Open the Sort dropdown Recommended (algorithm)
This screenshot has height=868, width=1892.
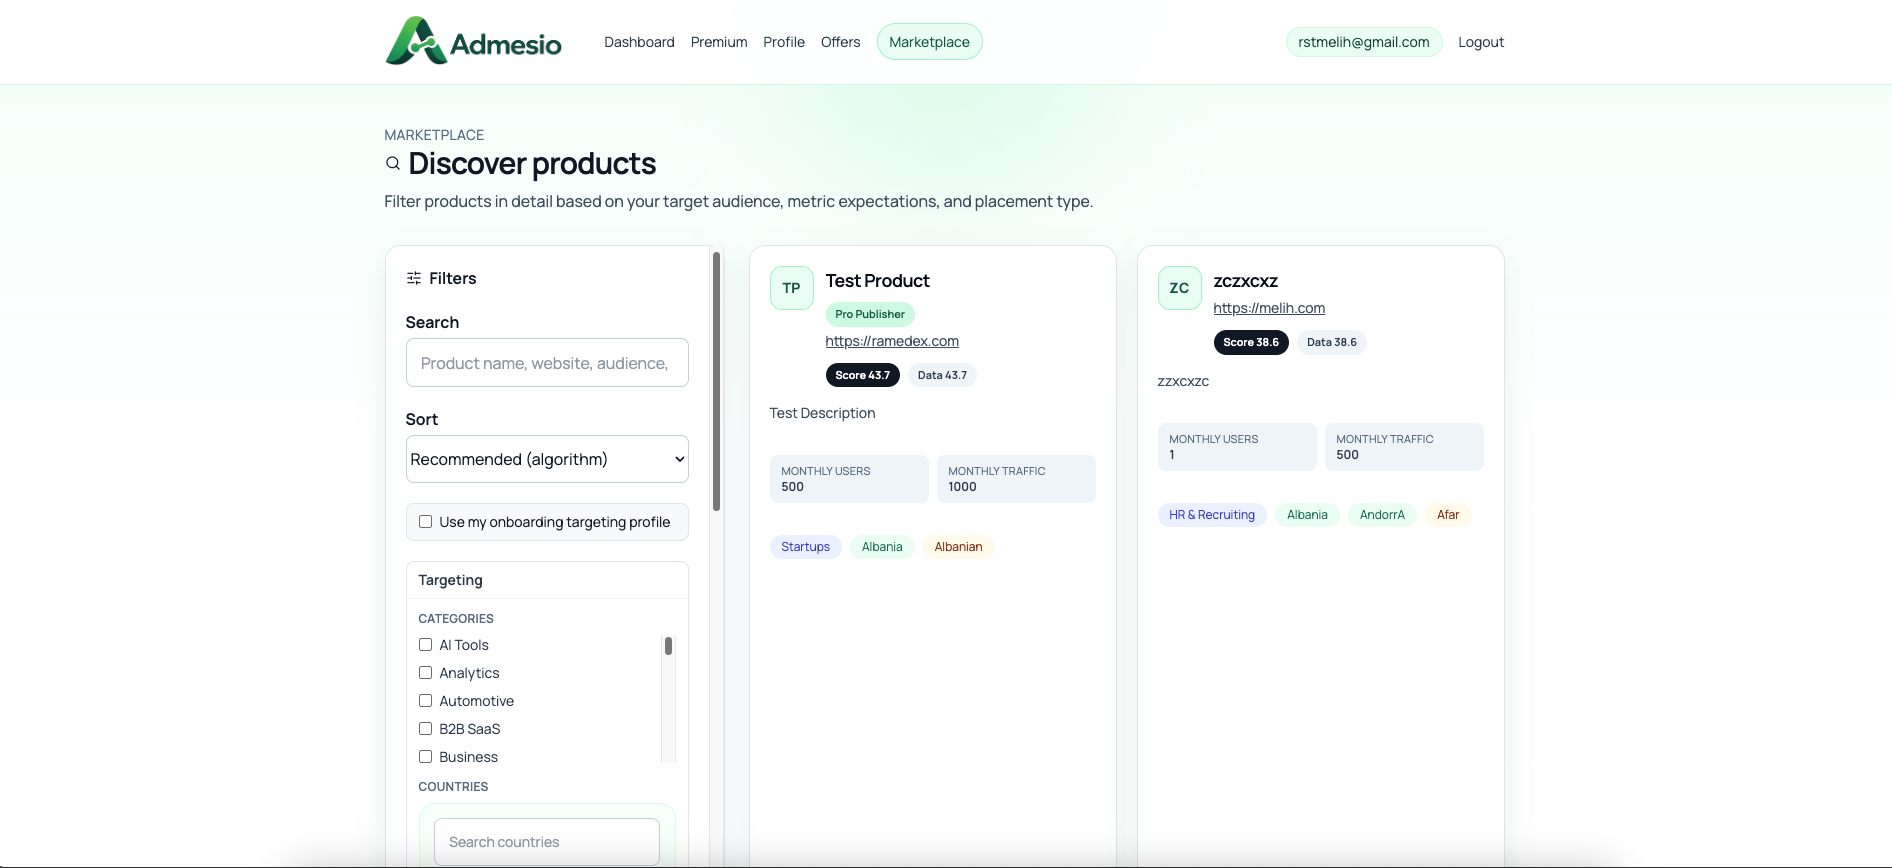pyautogui.click(x=547, y=459)
